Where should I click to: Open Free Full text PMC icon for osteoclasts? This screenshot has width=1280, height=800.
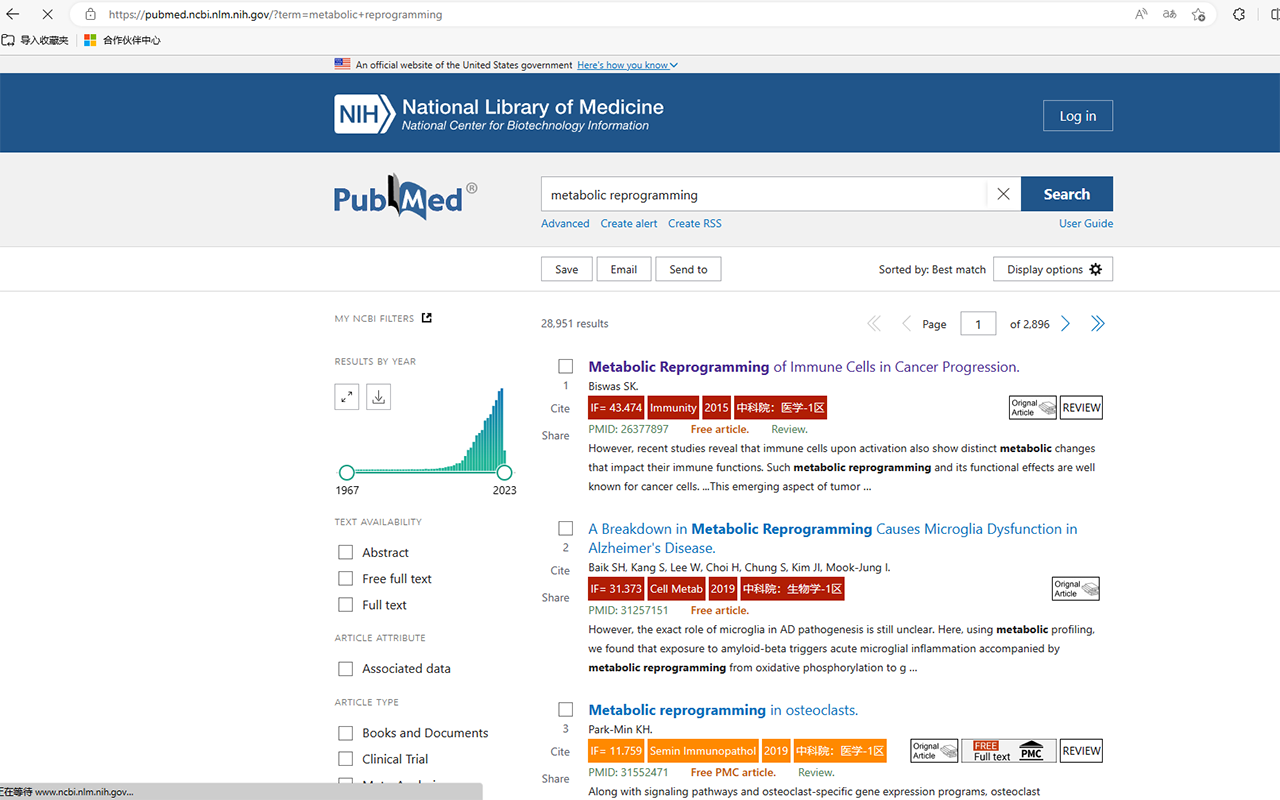(1009, 751)
